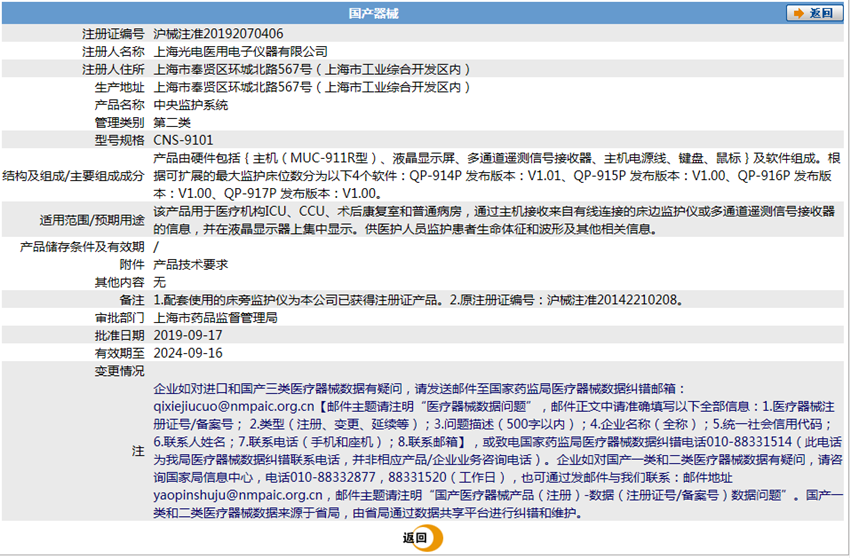Click the 结构及组成/主要组成成分 label

74,176
